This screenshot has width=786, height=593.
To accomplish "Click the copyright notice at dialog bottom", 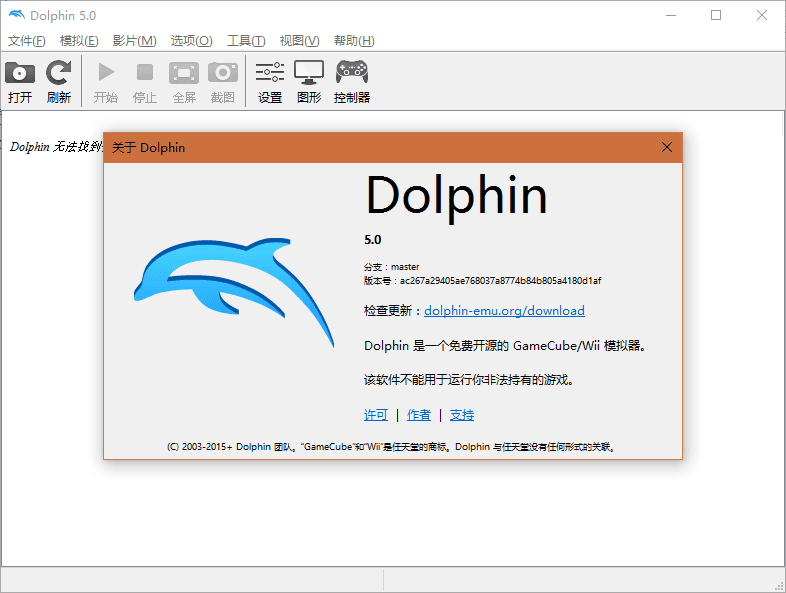I will 391,447.
